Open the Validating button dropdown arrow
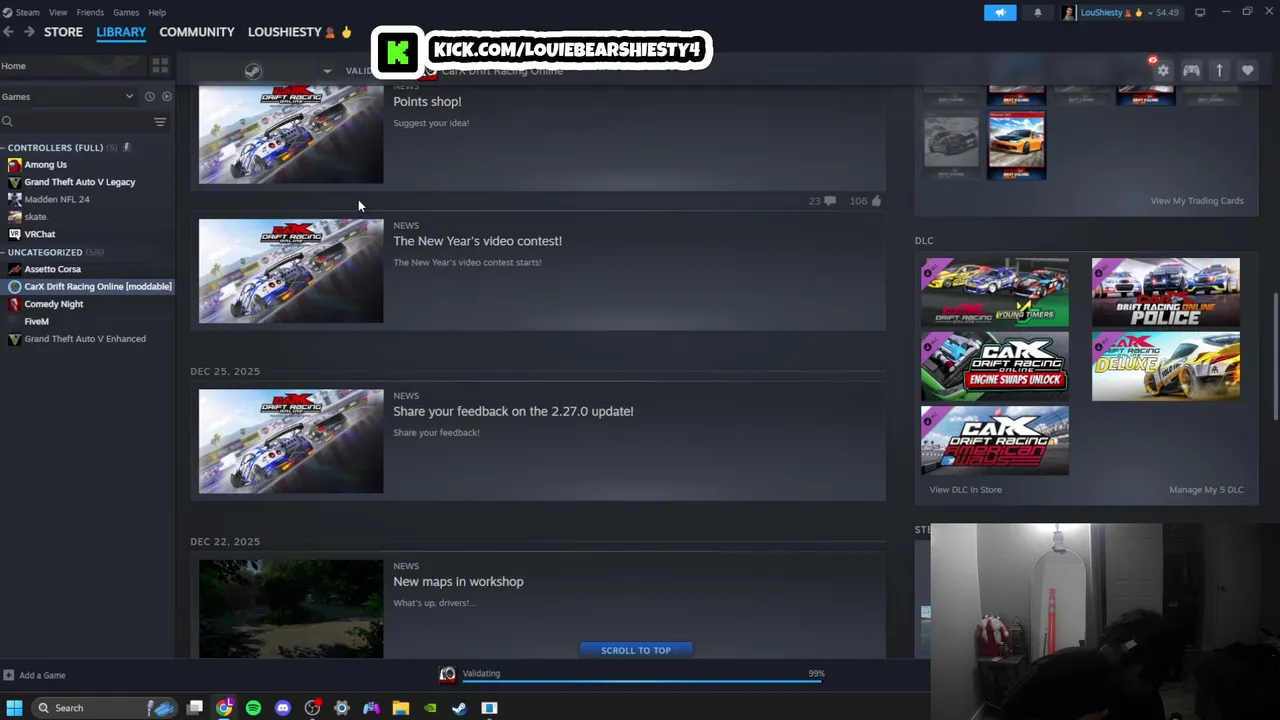 [326, 71]
